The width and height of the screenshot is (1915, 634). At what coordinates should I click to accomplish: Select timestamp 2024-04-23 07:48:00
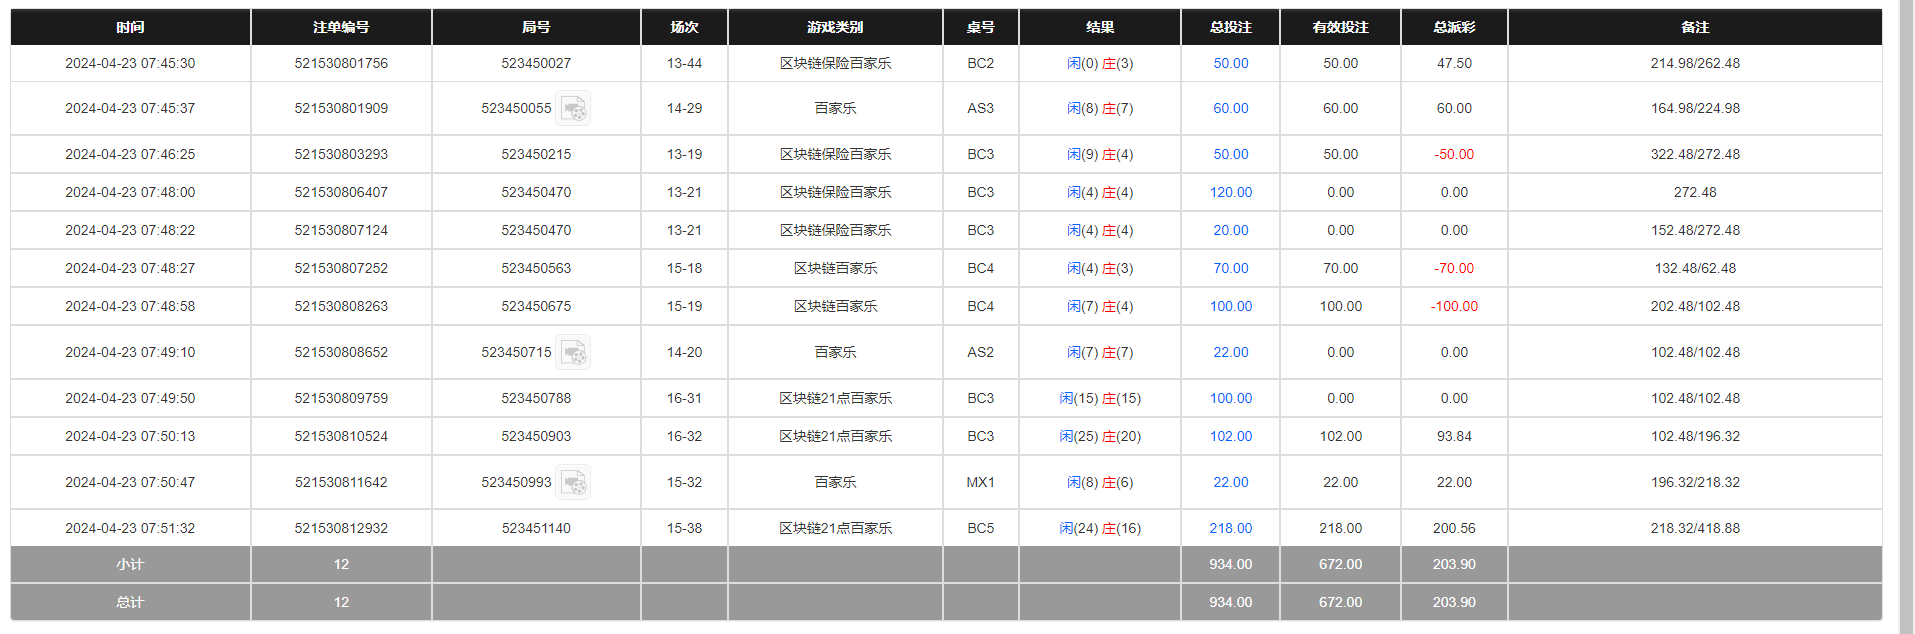(x=130, y=192)
